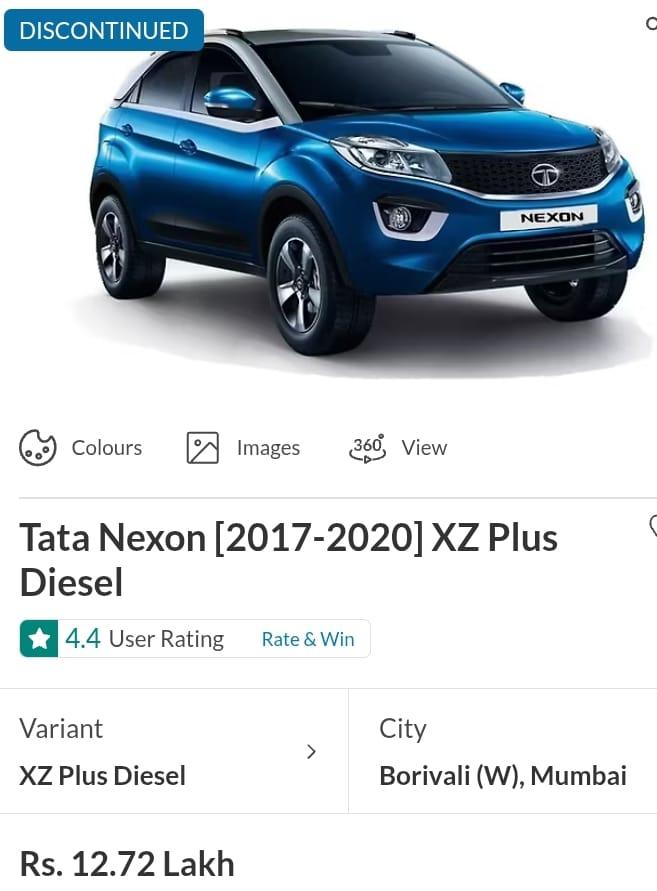Screen dimensions: 657x891
Task: Open Variant selector XZ Plus Diesel
Action: pos(102,776)
